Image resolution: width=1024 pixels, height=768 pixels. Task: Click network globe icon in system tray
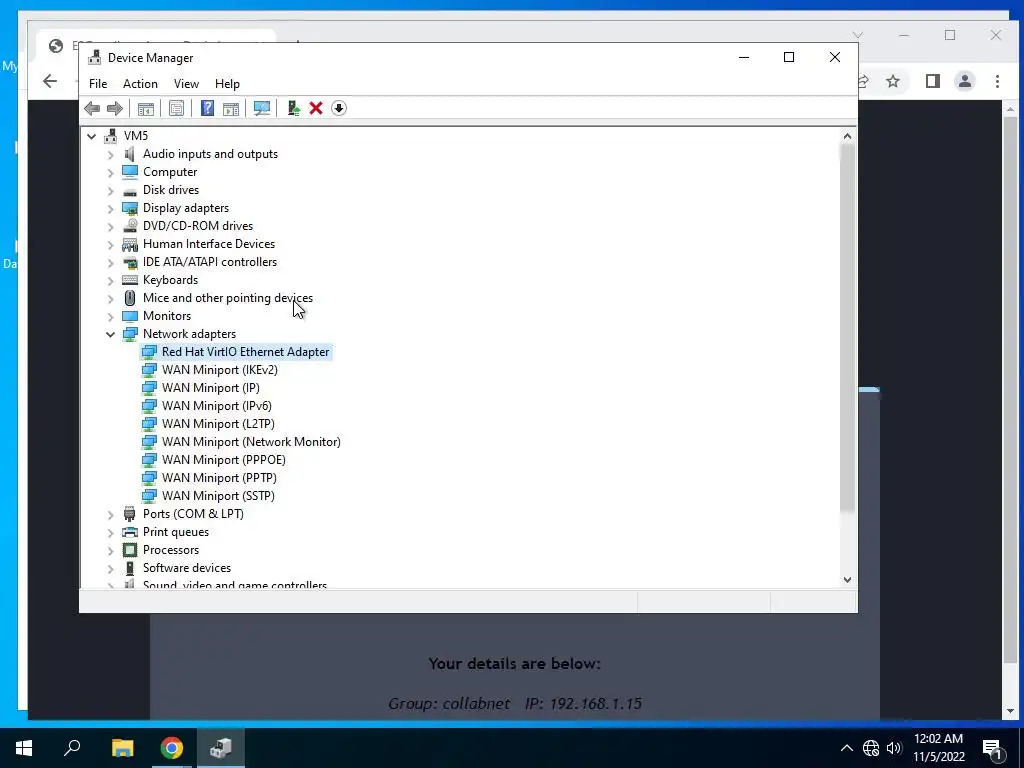click(x=871, y=748)
